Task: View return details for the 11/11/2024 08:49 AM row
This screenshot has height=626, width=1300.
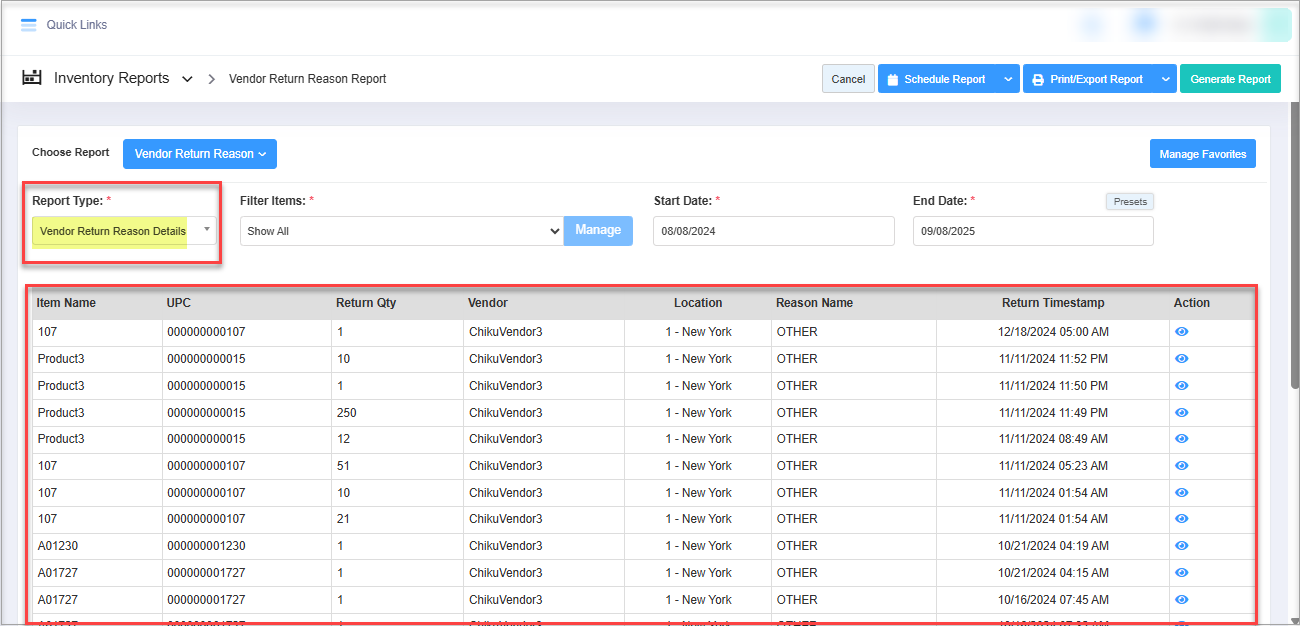Action: coord(1181,439)
